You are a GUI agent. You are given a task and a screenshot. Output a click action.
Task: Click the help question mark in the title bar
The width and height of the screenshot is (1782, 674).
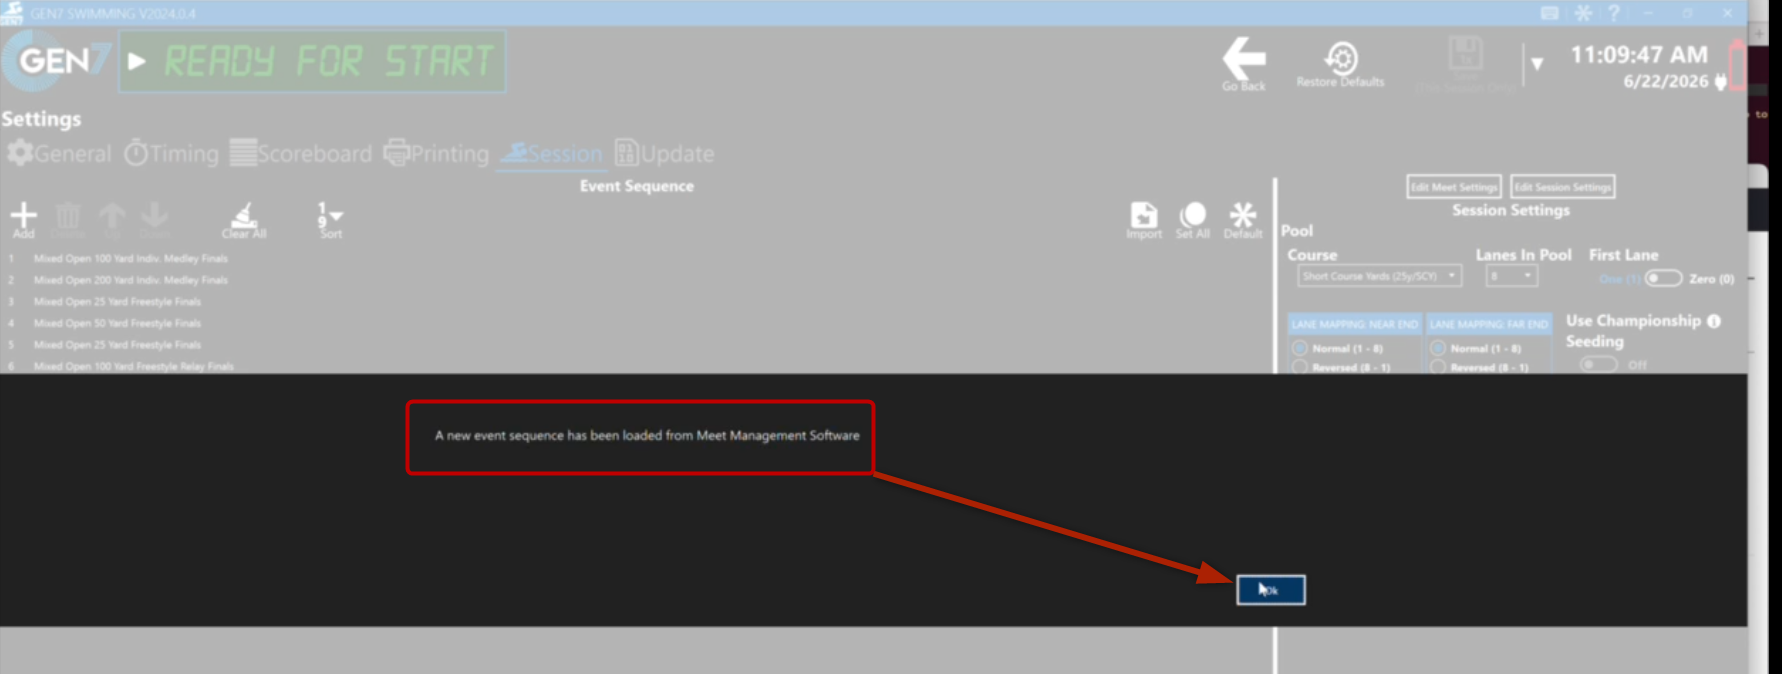point(1614,13)
